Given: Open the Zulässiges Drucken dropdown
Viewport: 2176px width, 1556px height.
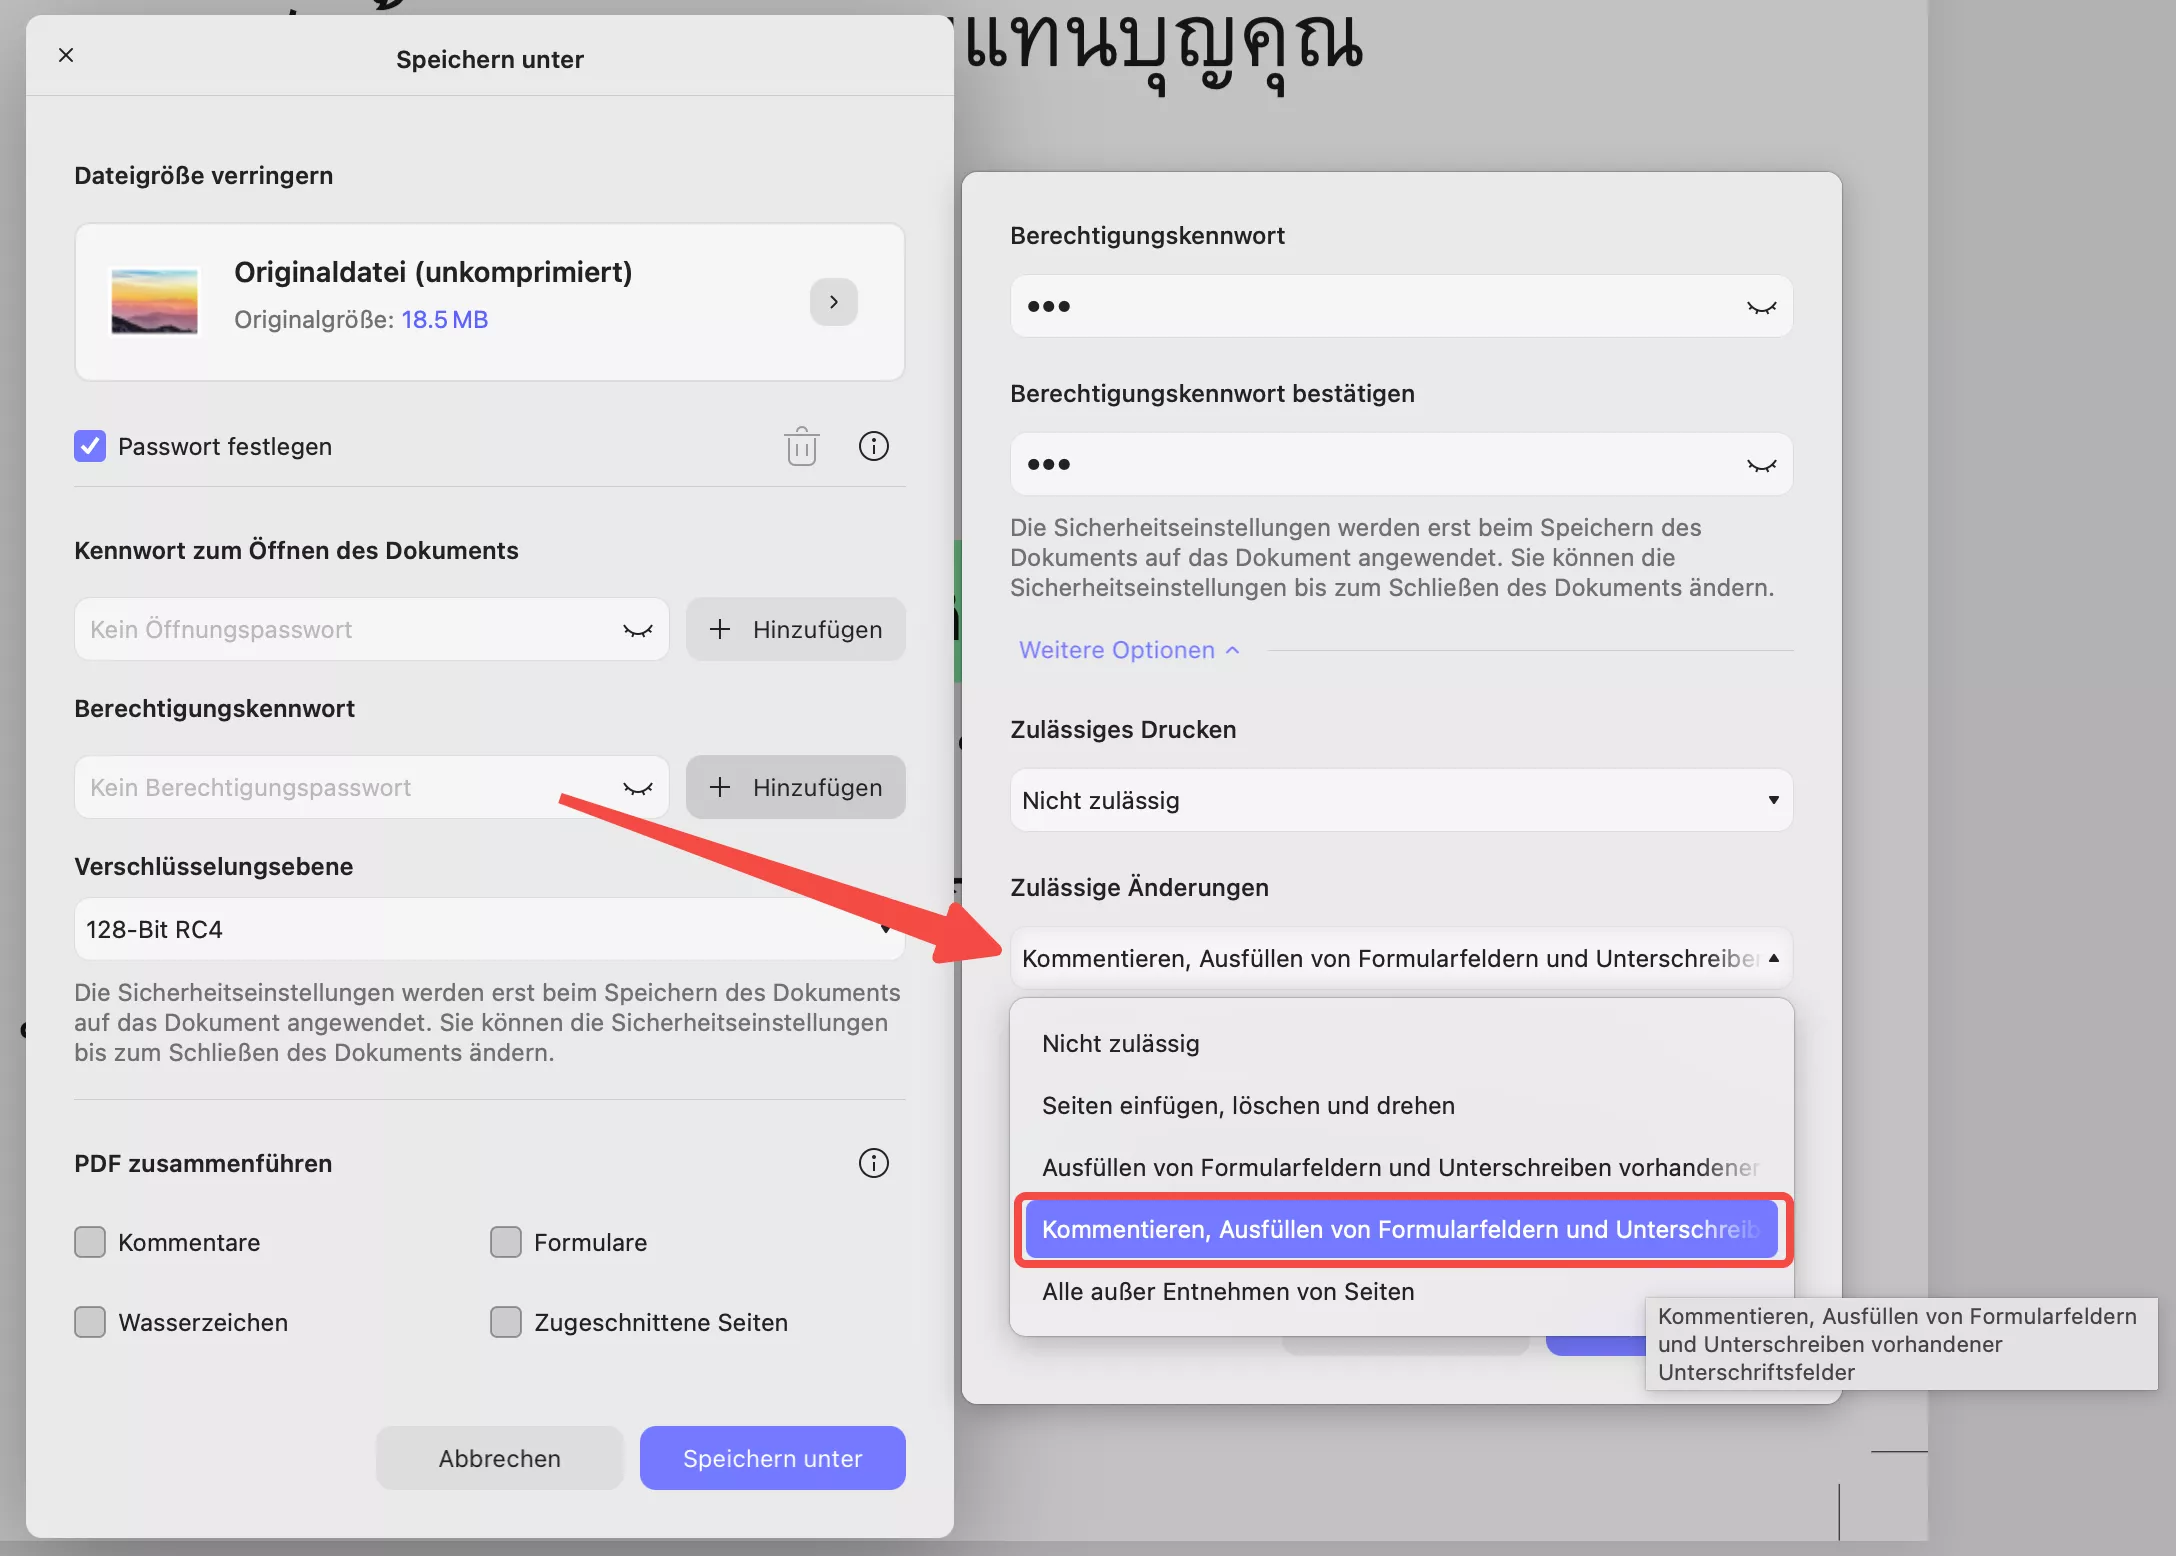Looking at the screenshot, I should pos(1400,800).
